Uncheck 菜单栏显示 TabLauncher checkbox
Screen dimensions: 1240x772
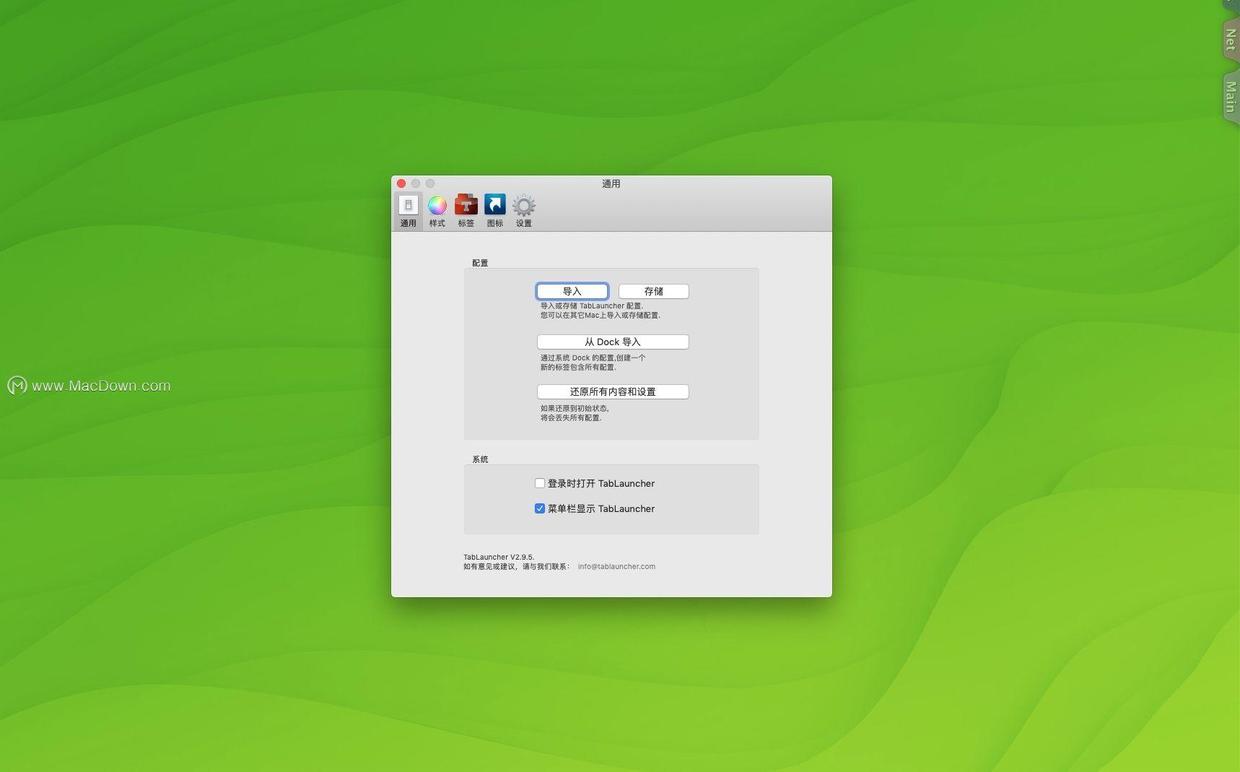click(x=540, y=508)
